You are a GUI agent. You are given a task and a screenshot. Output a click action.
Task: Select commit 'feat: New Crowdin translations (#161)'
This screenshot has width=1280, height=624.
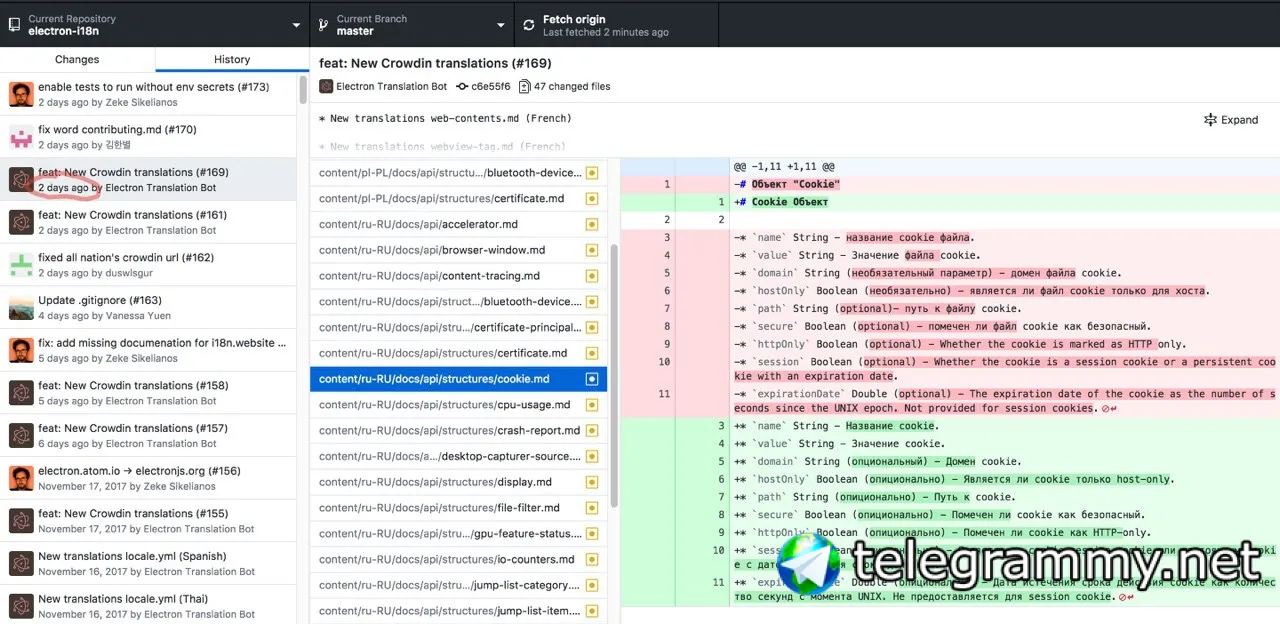point(148,222)
